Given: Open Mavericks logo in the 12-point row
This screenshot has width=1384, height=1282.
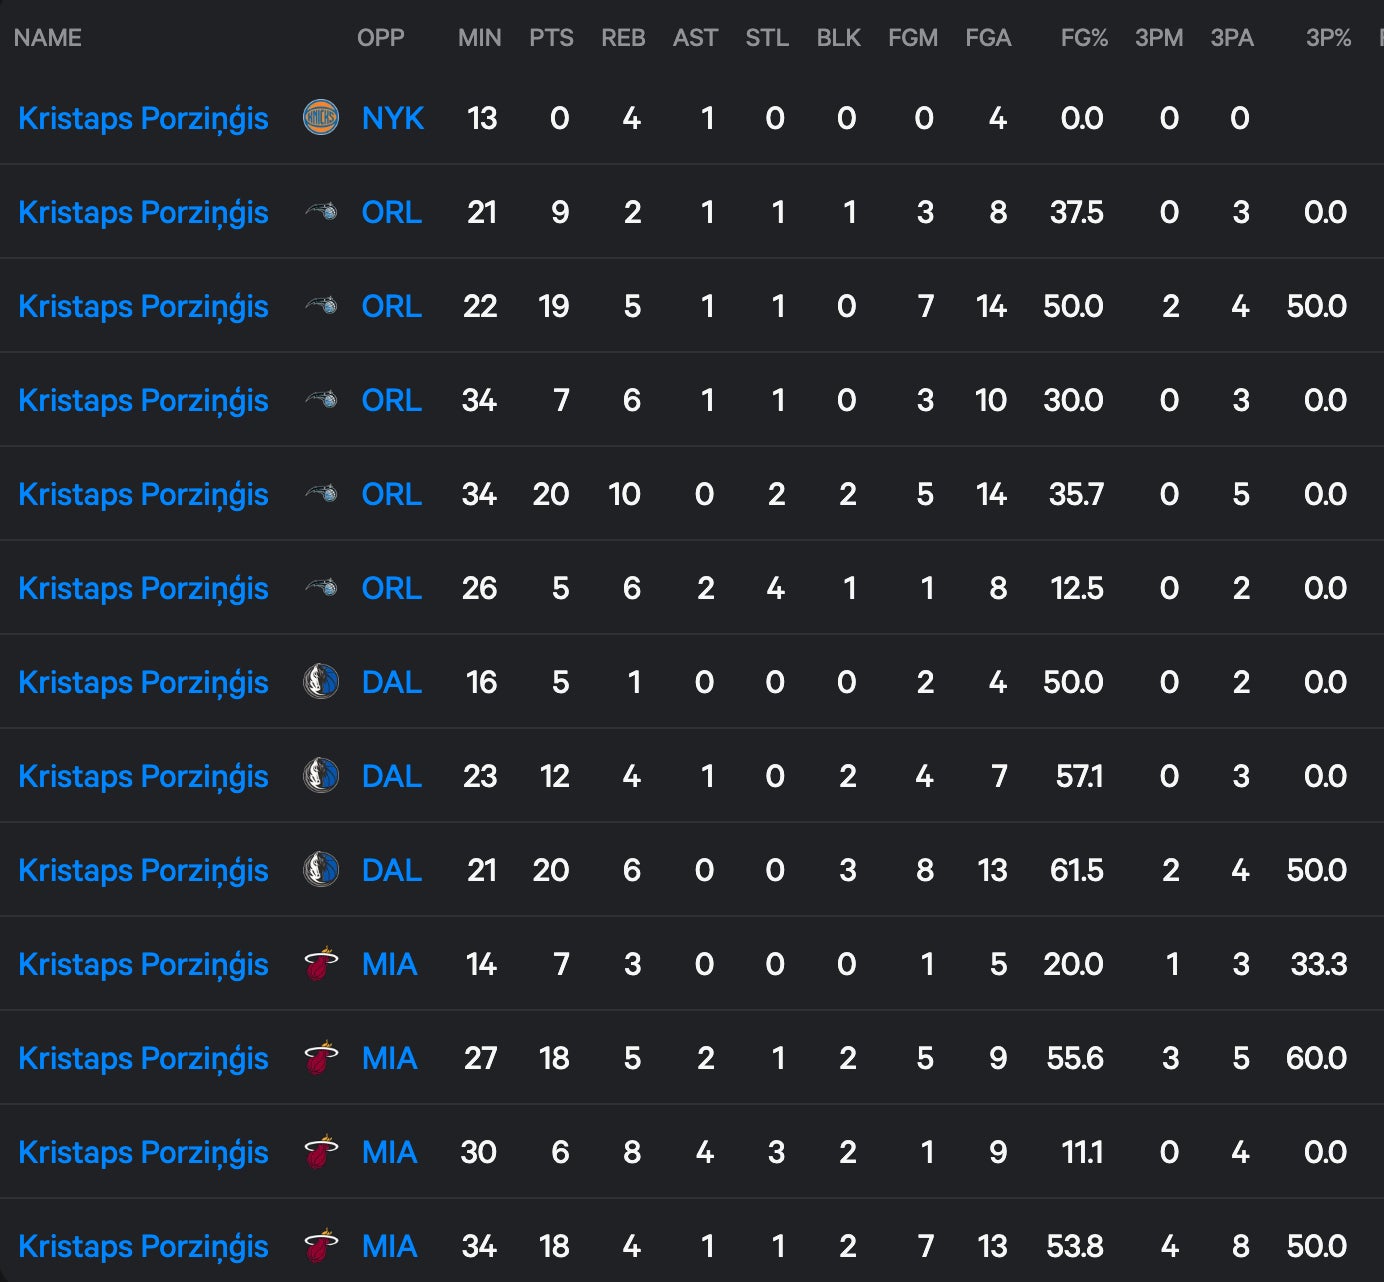Looking at the screenshot, I should (x=321, y=776).
